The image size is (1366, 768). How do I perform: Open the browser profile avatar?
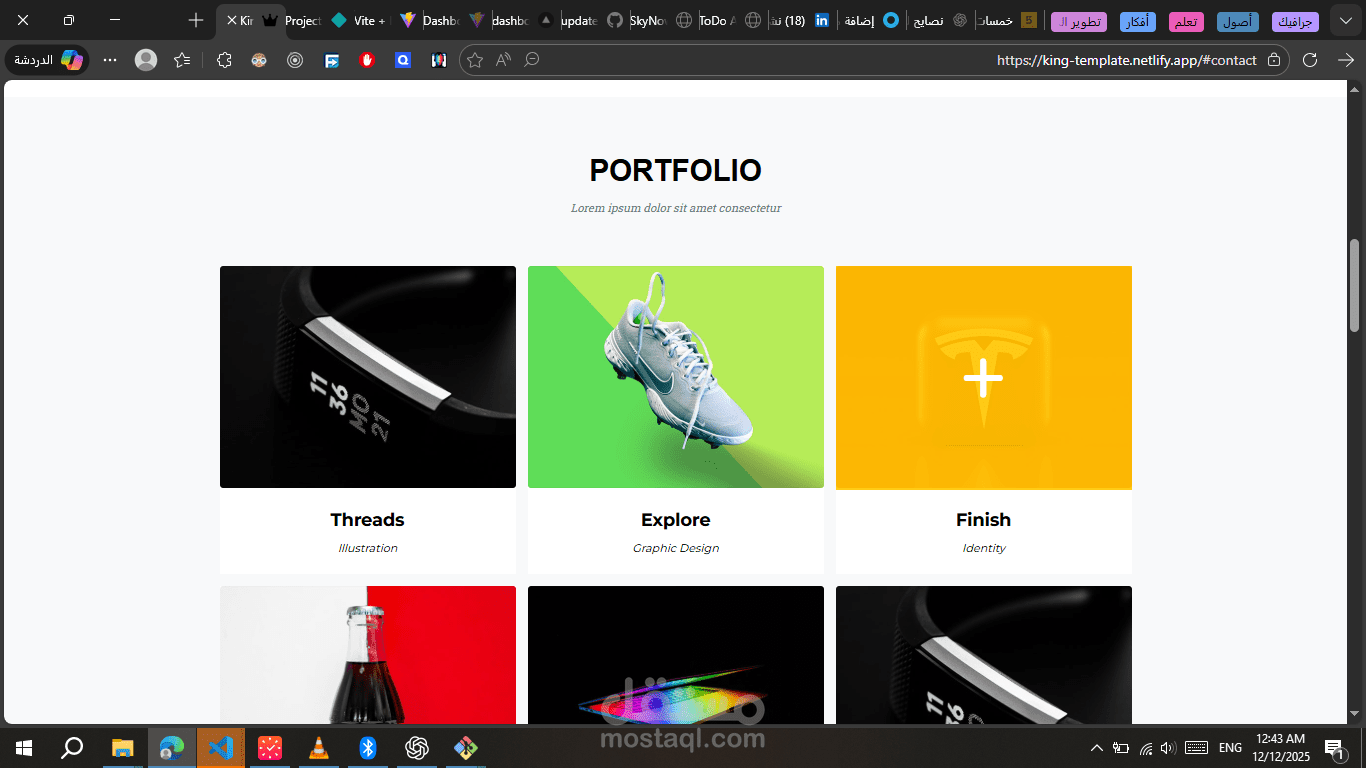(x=146, y=60)
